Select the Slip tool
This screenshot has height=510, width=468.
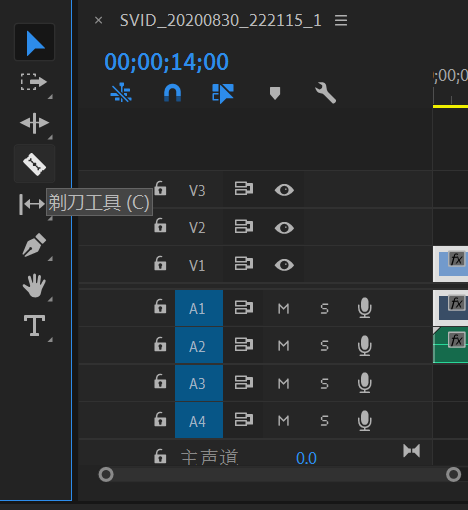[32, 204]
